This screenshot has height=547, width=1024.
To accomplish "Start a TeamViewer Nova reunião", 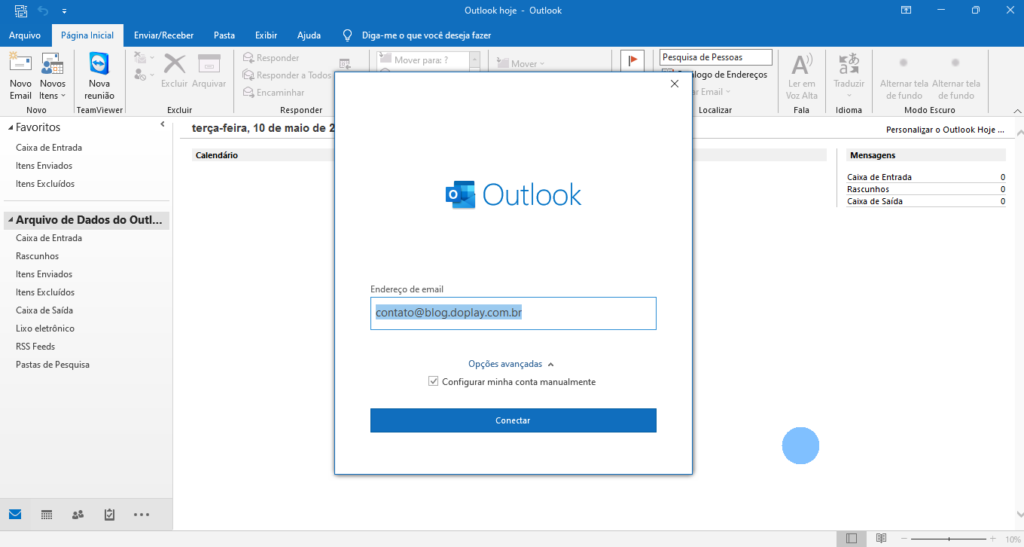I will (99, 76).
